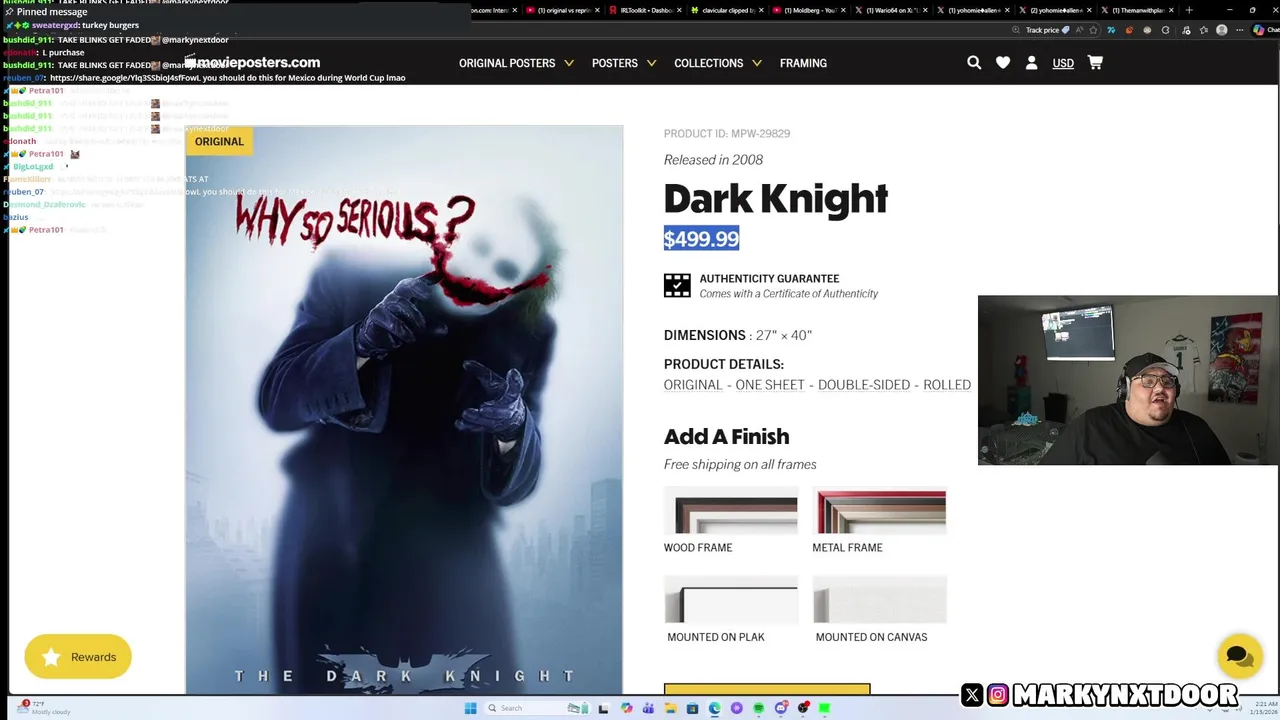Open the browser three-dots settings menu
The image size is (1280, 720).
pos(1239,30)
